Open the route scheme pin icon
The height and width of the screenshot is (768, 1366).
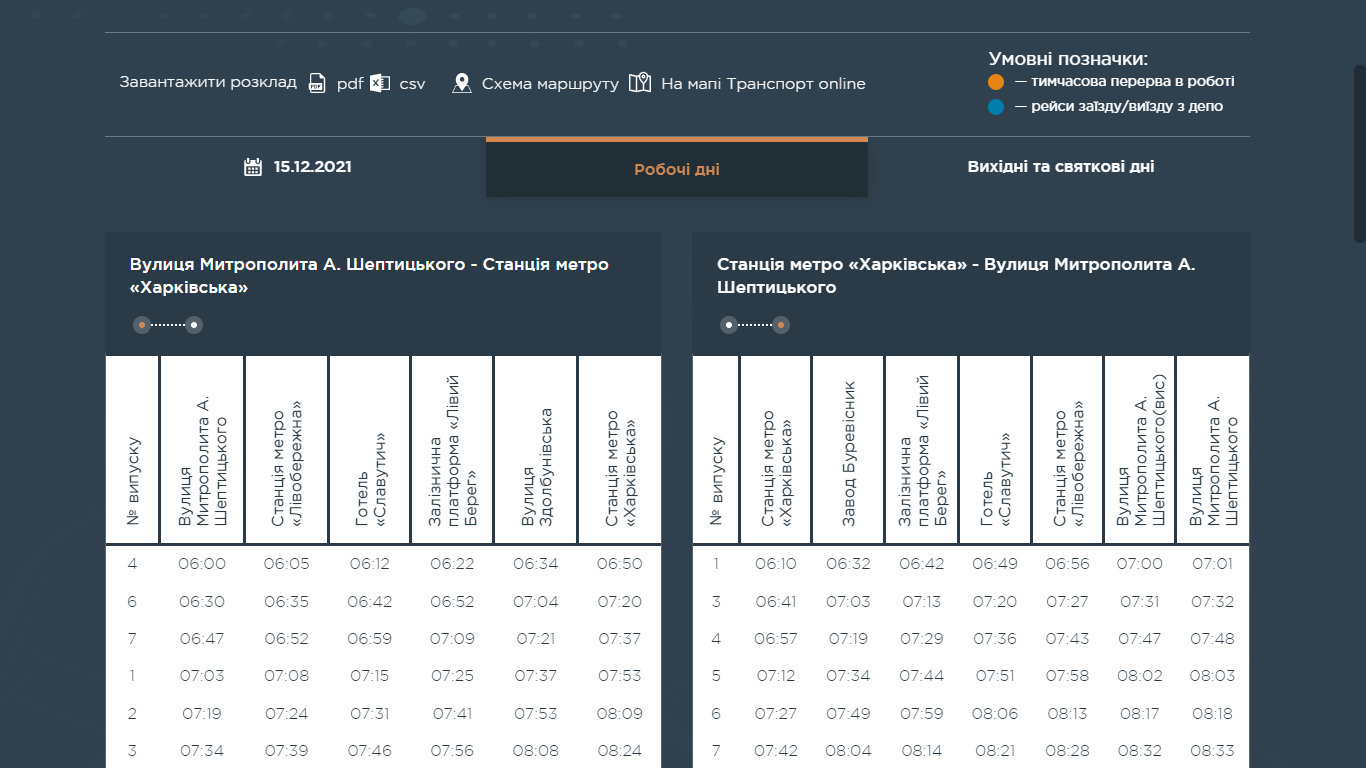pos(461,84)
